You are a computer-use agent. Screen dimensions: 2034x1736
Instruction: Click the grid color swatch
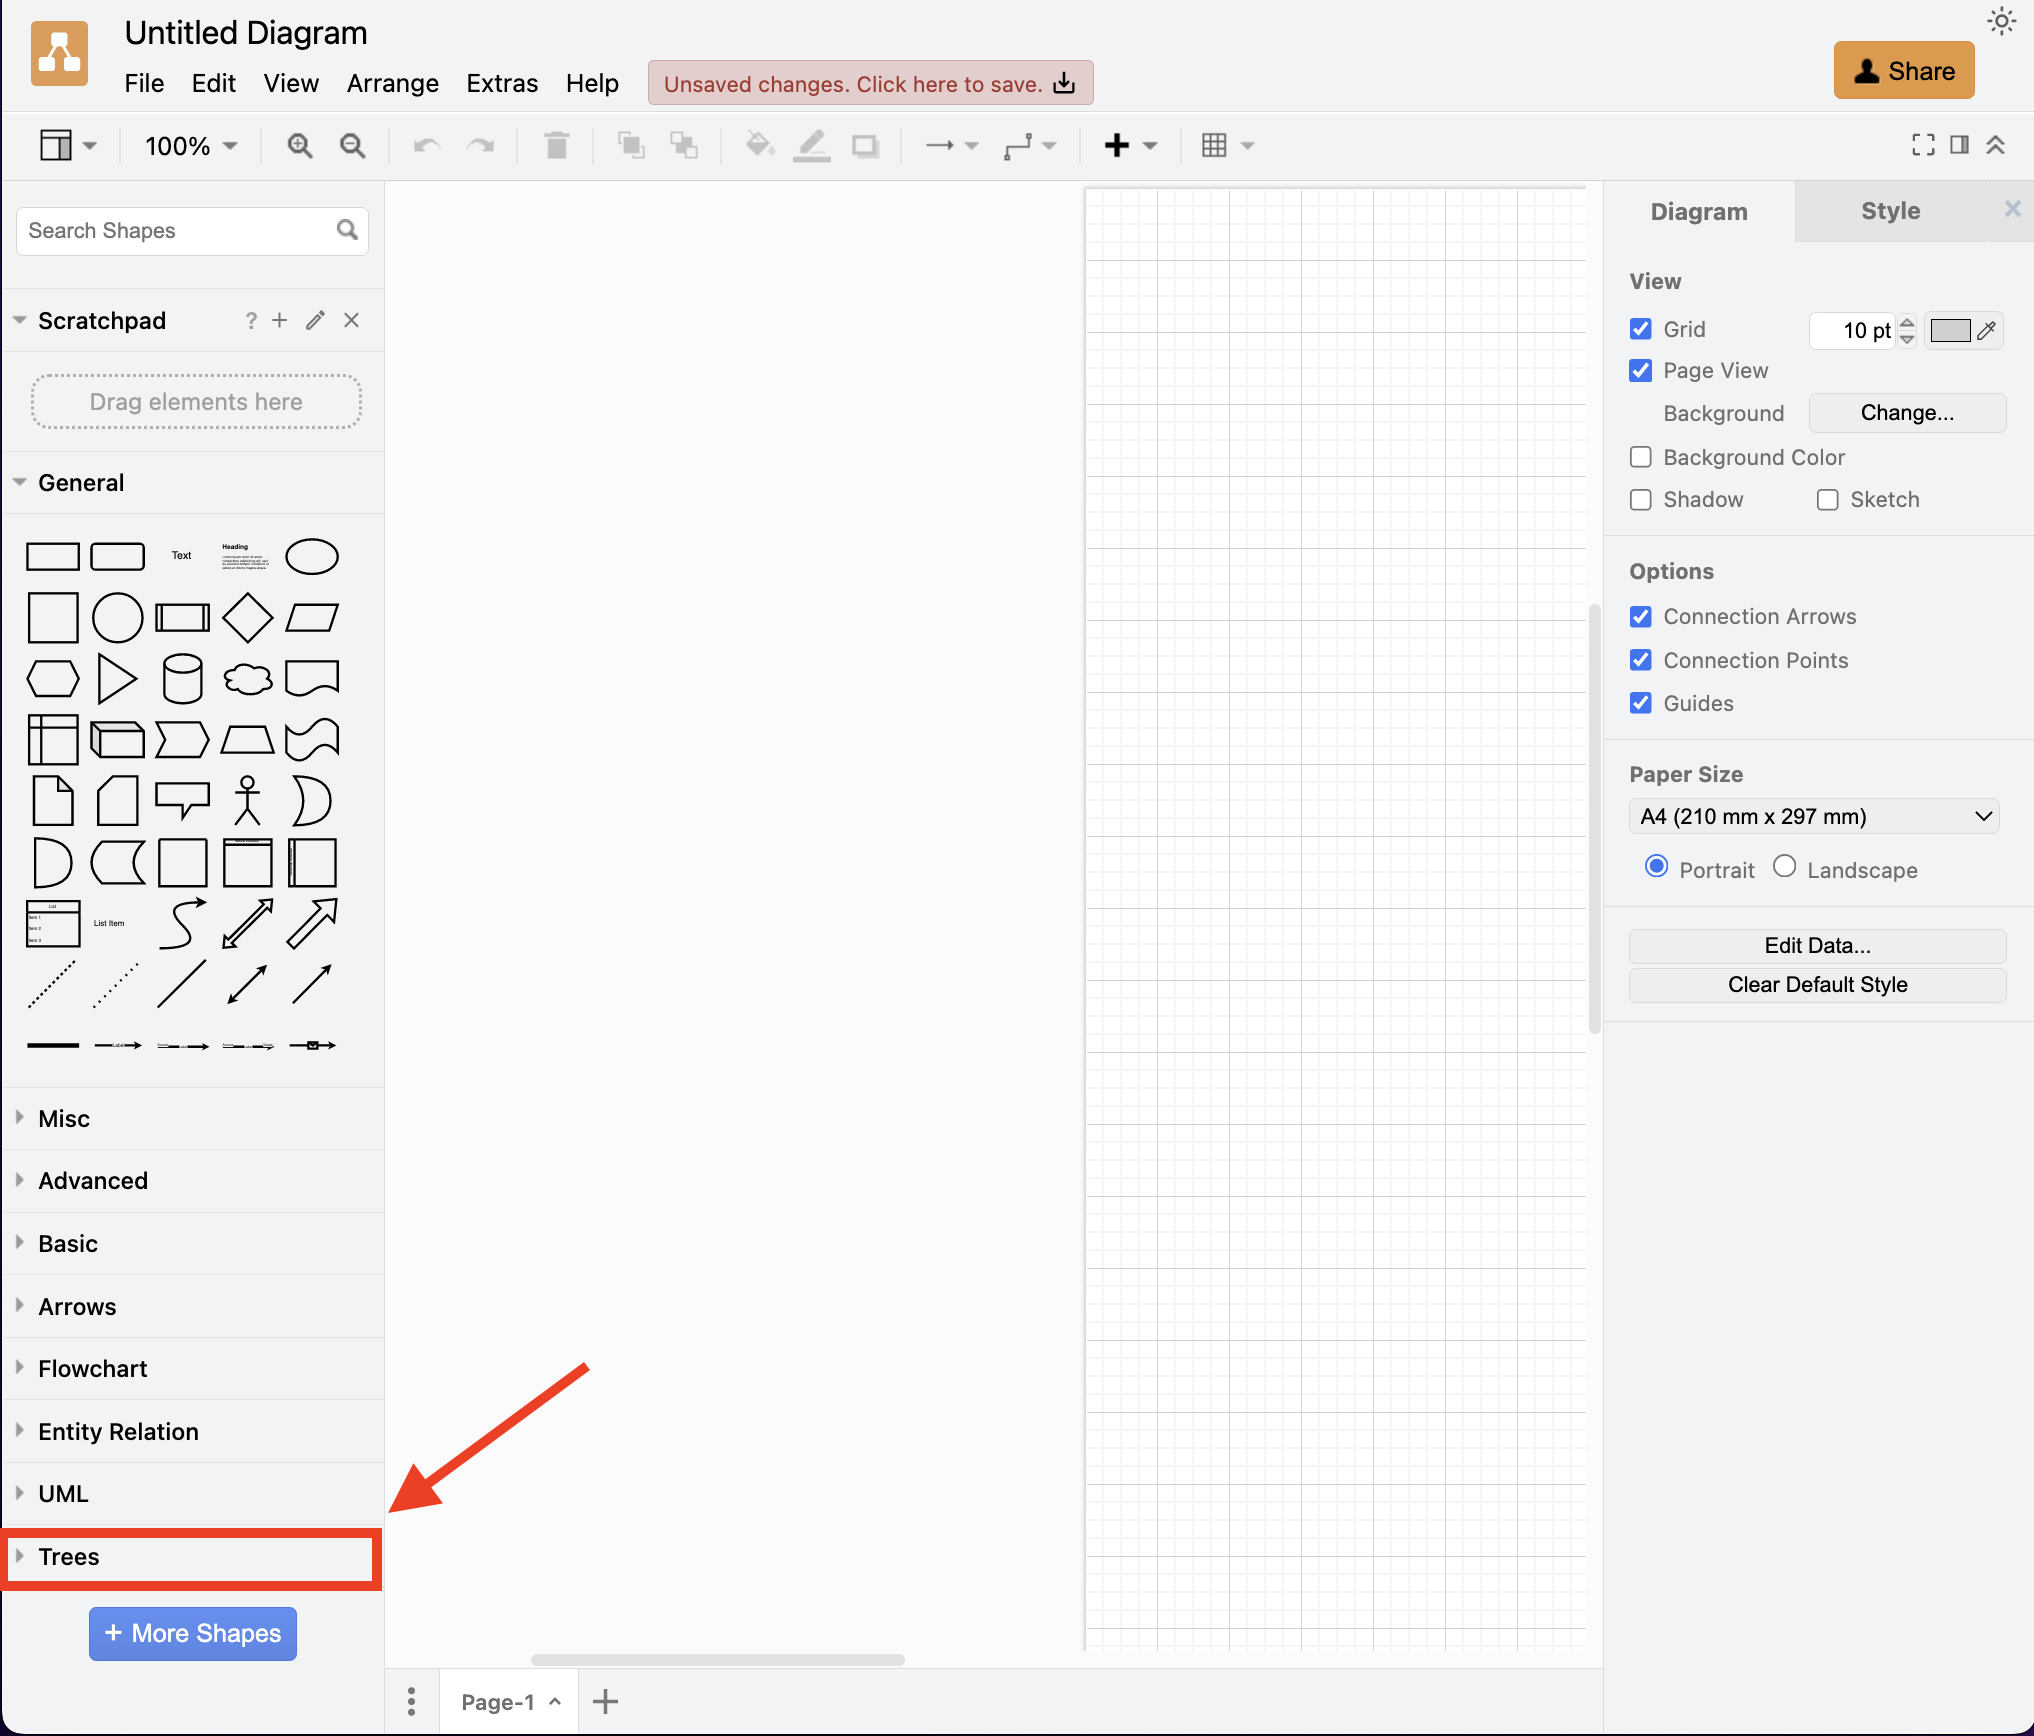click(1950, 330)
